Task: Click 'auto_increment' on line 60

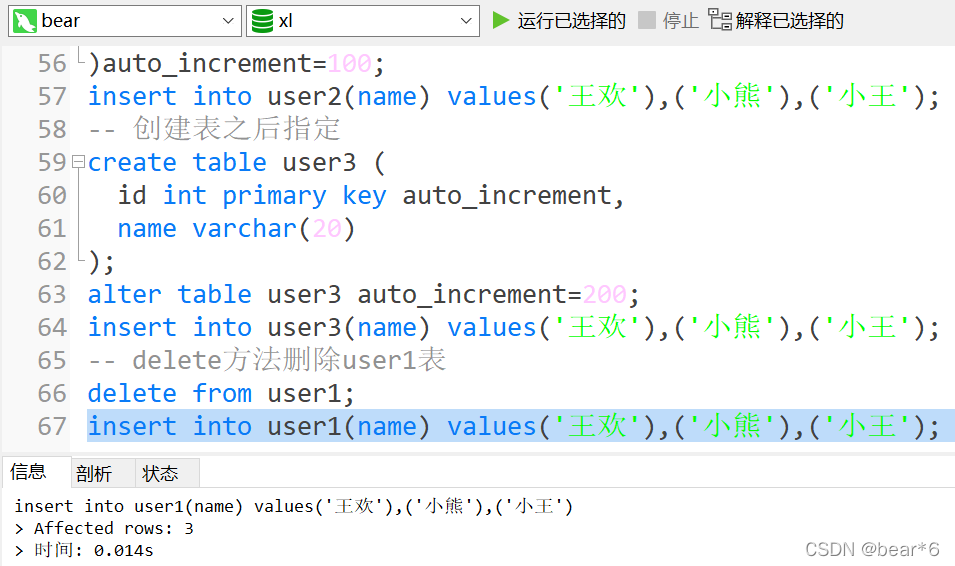Action: tap(506, 196)
